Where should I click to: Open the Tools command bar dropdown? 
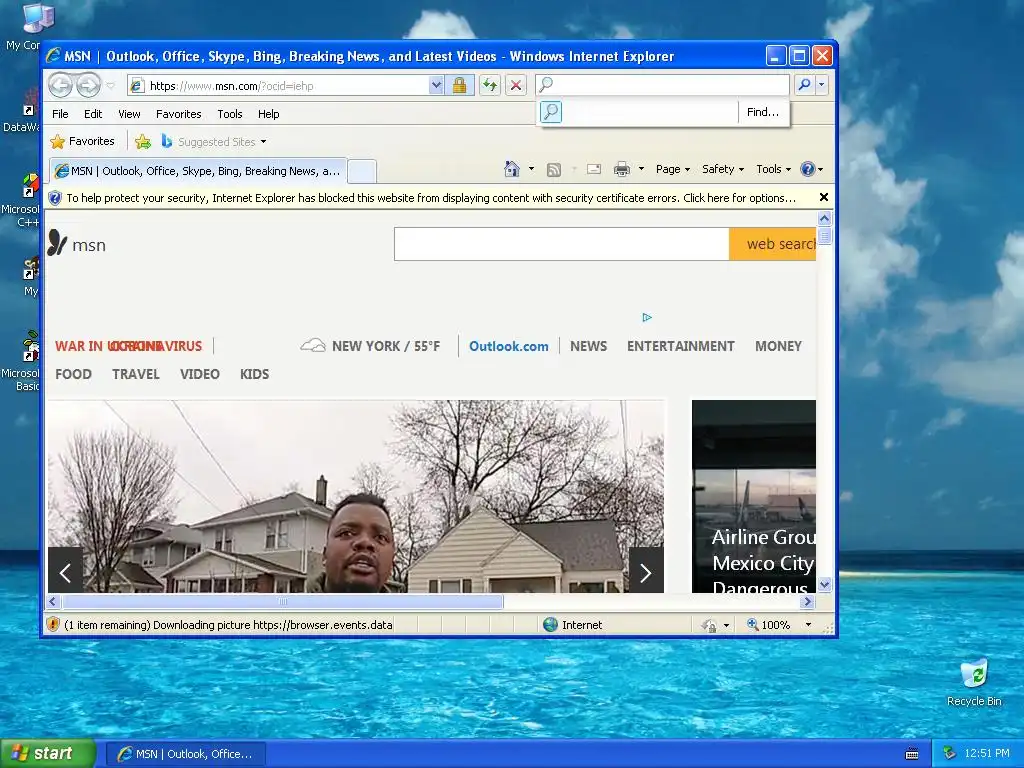[773, 169]
